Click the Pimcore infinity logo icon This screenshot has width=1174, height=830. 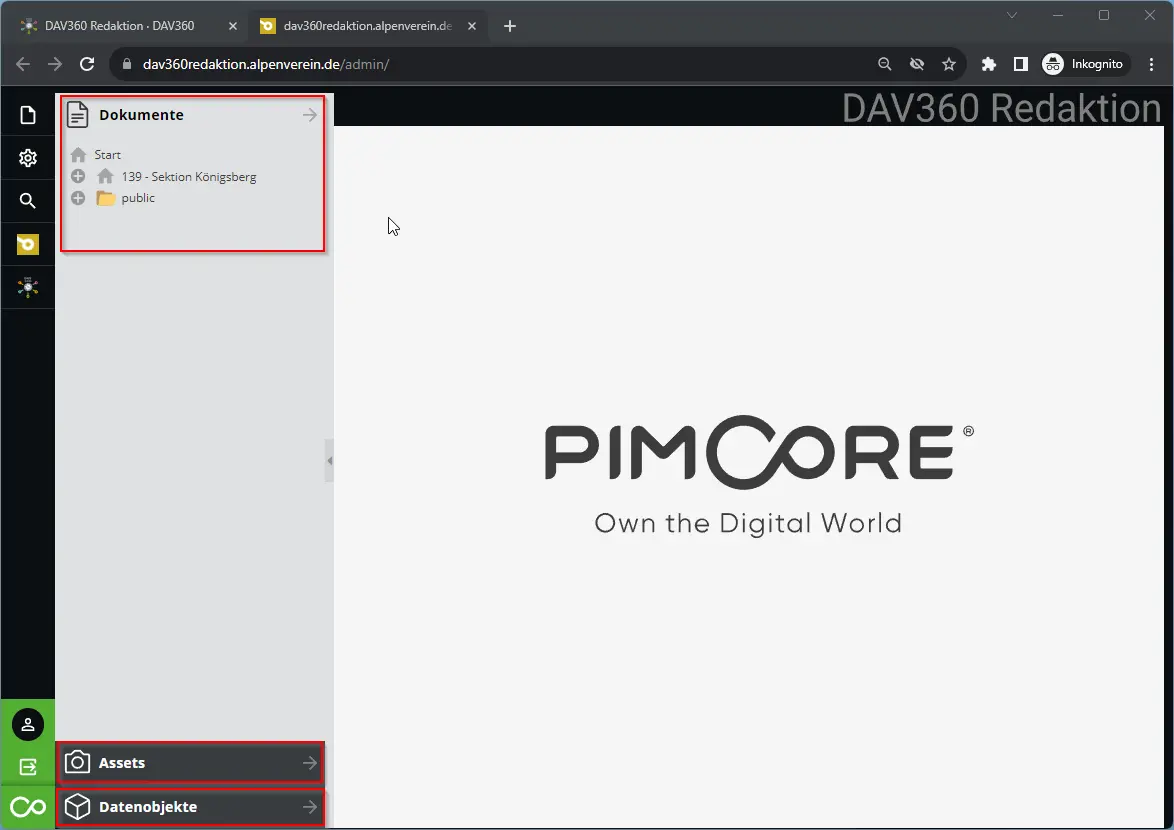28,807
